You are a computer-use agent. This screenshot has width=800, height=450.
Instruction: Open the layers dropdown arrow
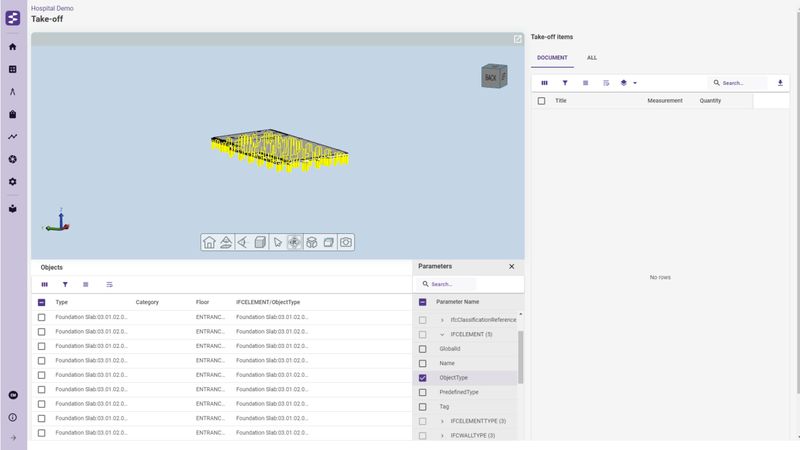[635, 83]
